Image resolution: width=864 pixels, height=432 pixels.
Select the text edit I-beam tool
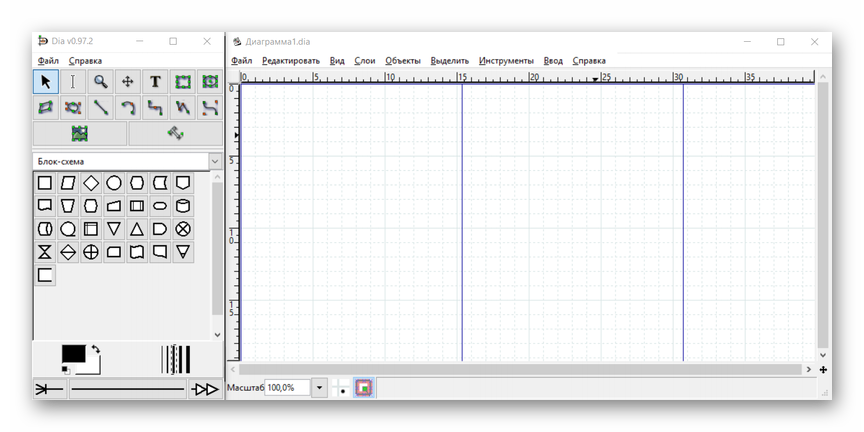point(73,82)
